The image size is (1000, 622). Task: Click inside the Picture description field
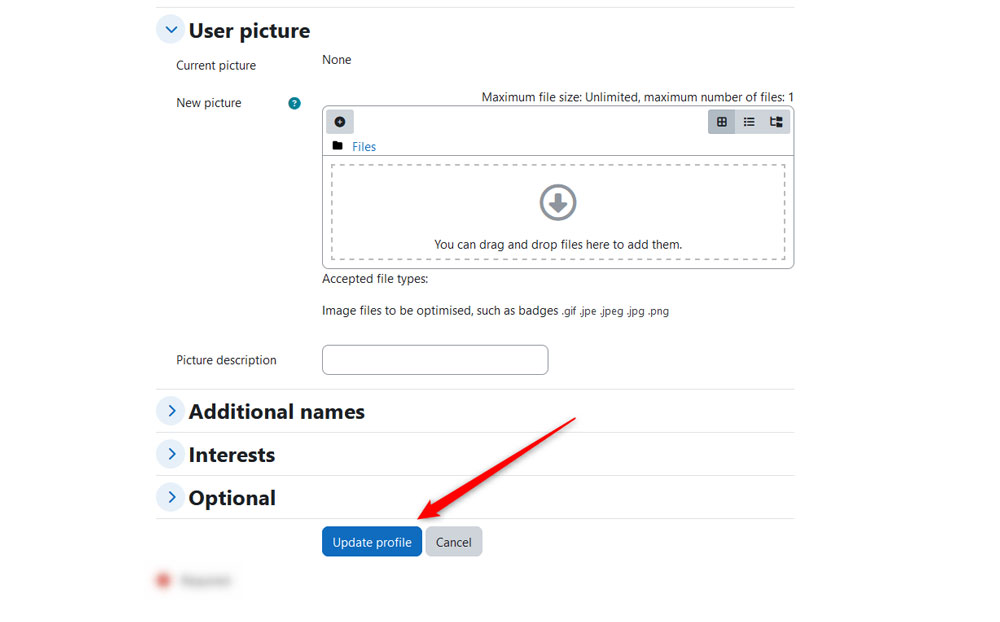coord(434,360)
